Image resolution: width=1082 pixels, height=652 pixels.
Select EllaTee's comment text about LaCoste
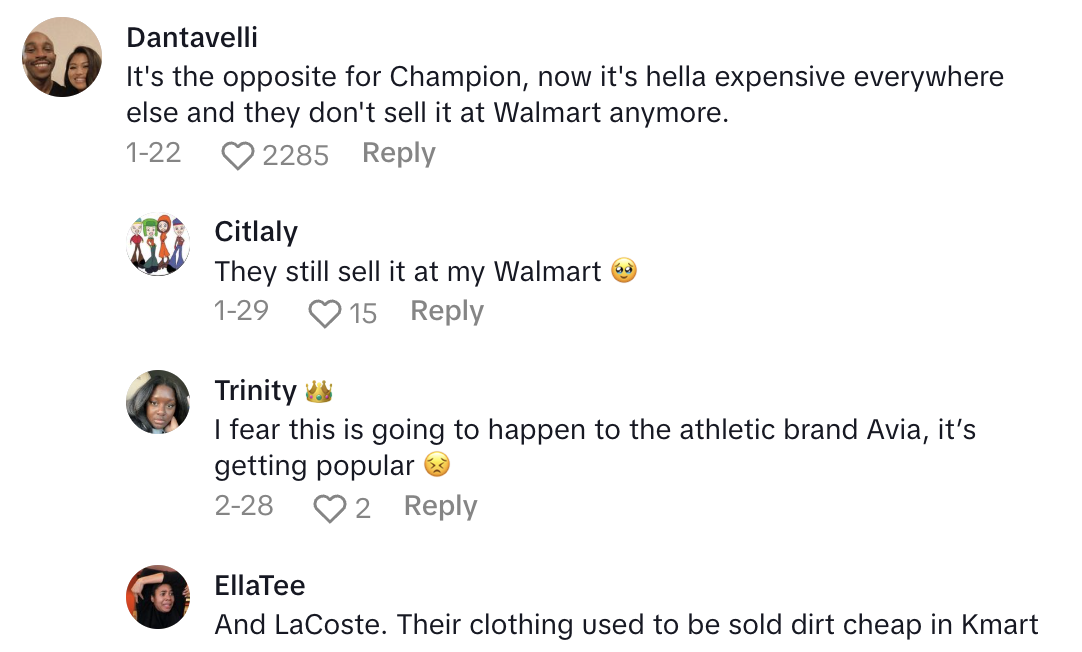point(626,626)
